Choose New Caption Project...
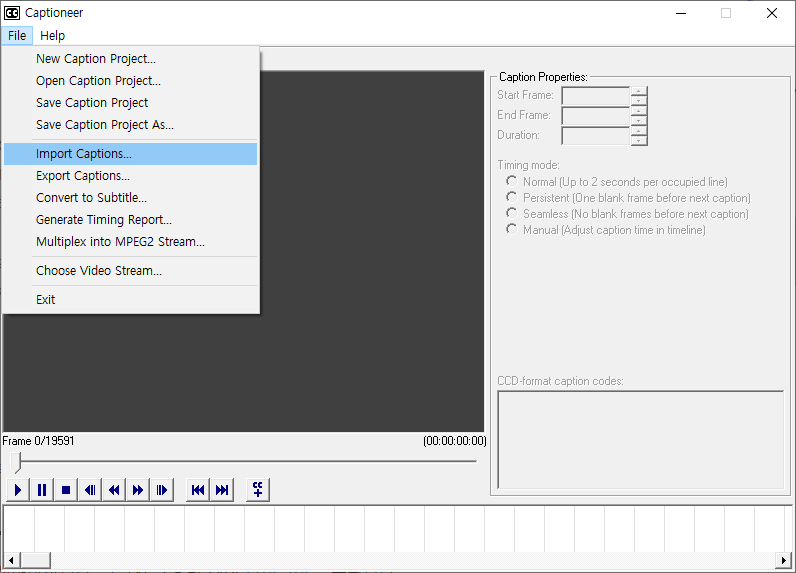Image resolution: width=796 pixels, height=573 pixels. point(130,59)
